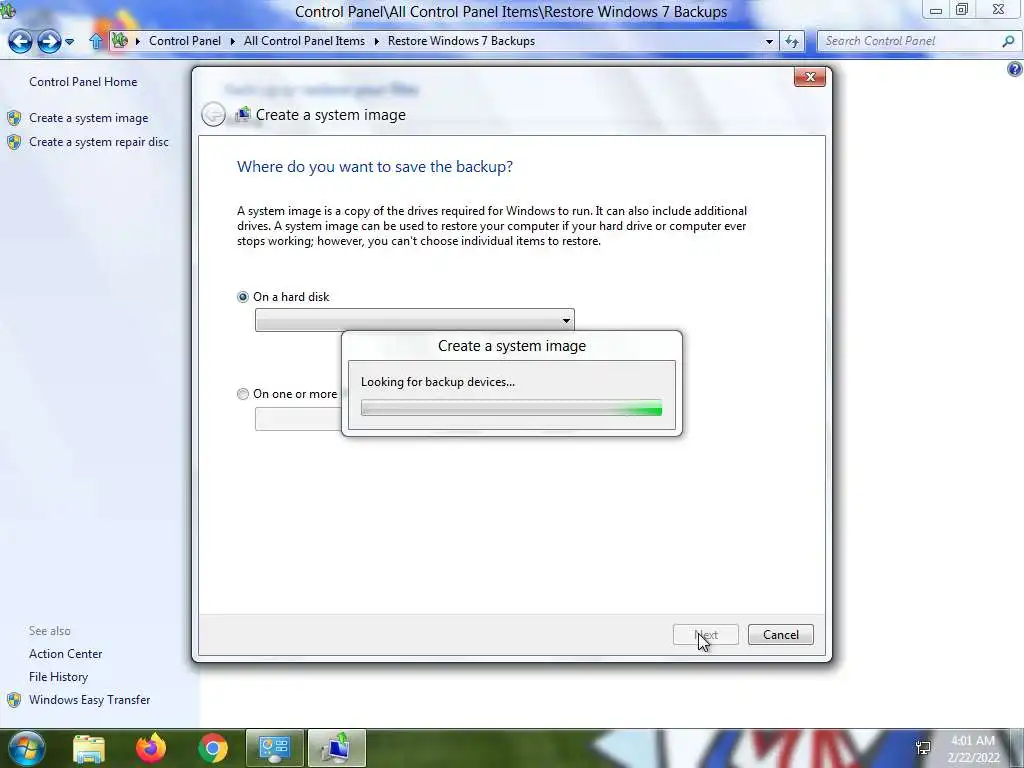Restore down the Control Panel window
The width and height of the screenshot is (1024, 768).
pyautogui.click(x=962, y=10)
